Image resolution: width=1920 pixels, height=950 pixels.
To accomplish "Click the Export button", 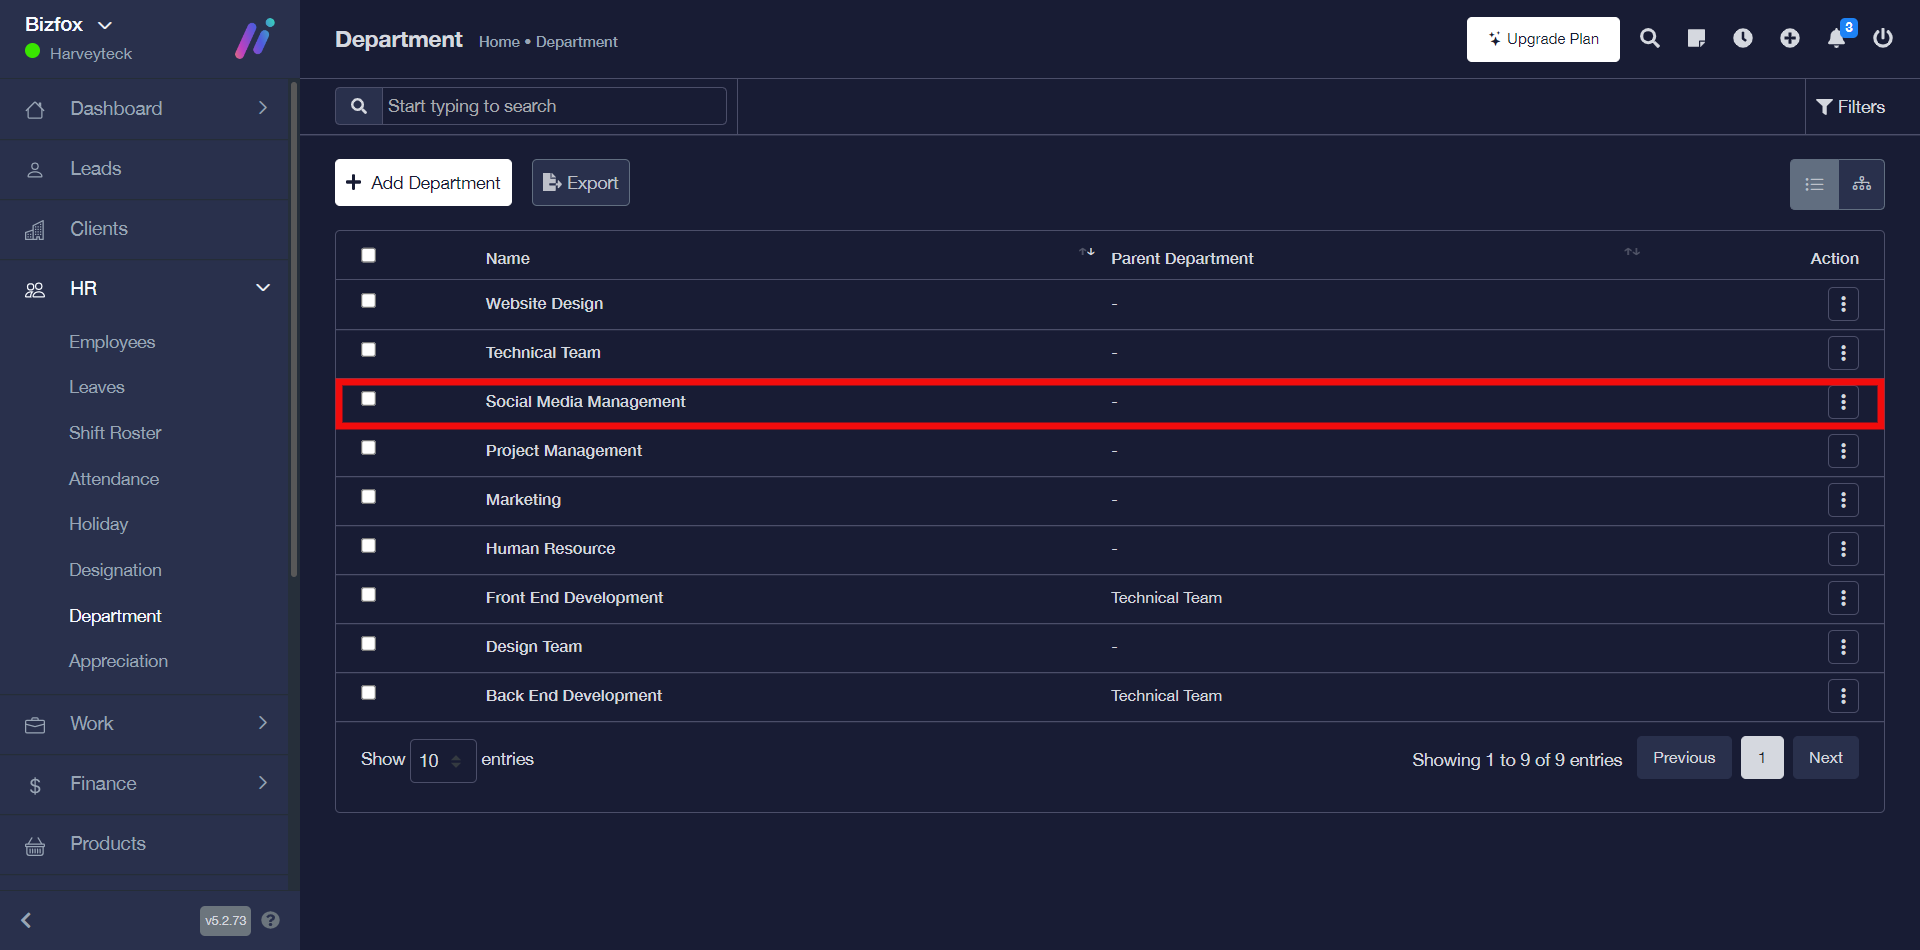I will pyautogui.click(x=580, y=183).
